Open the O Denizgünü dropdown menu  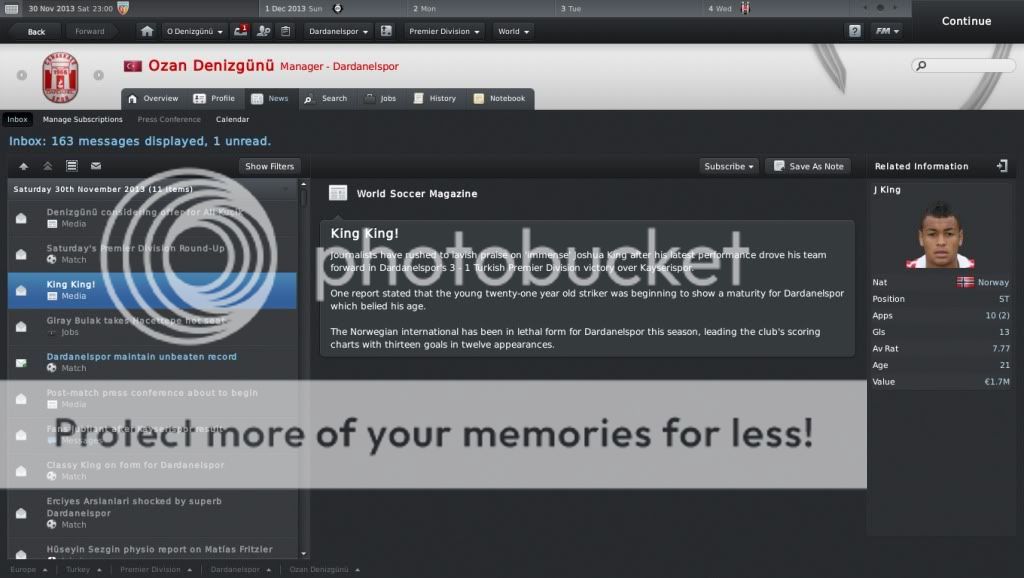(195, 31)
